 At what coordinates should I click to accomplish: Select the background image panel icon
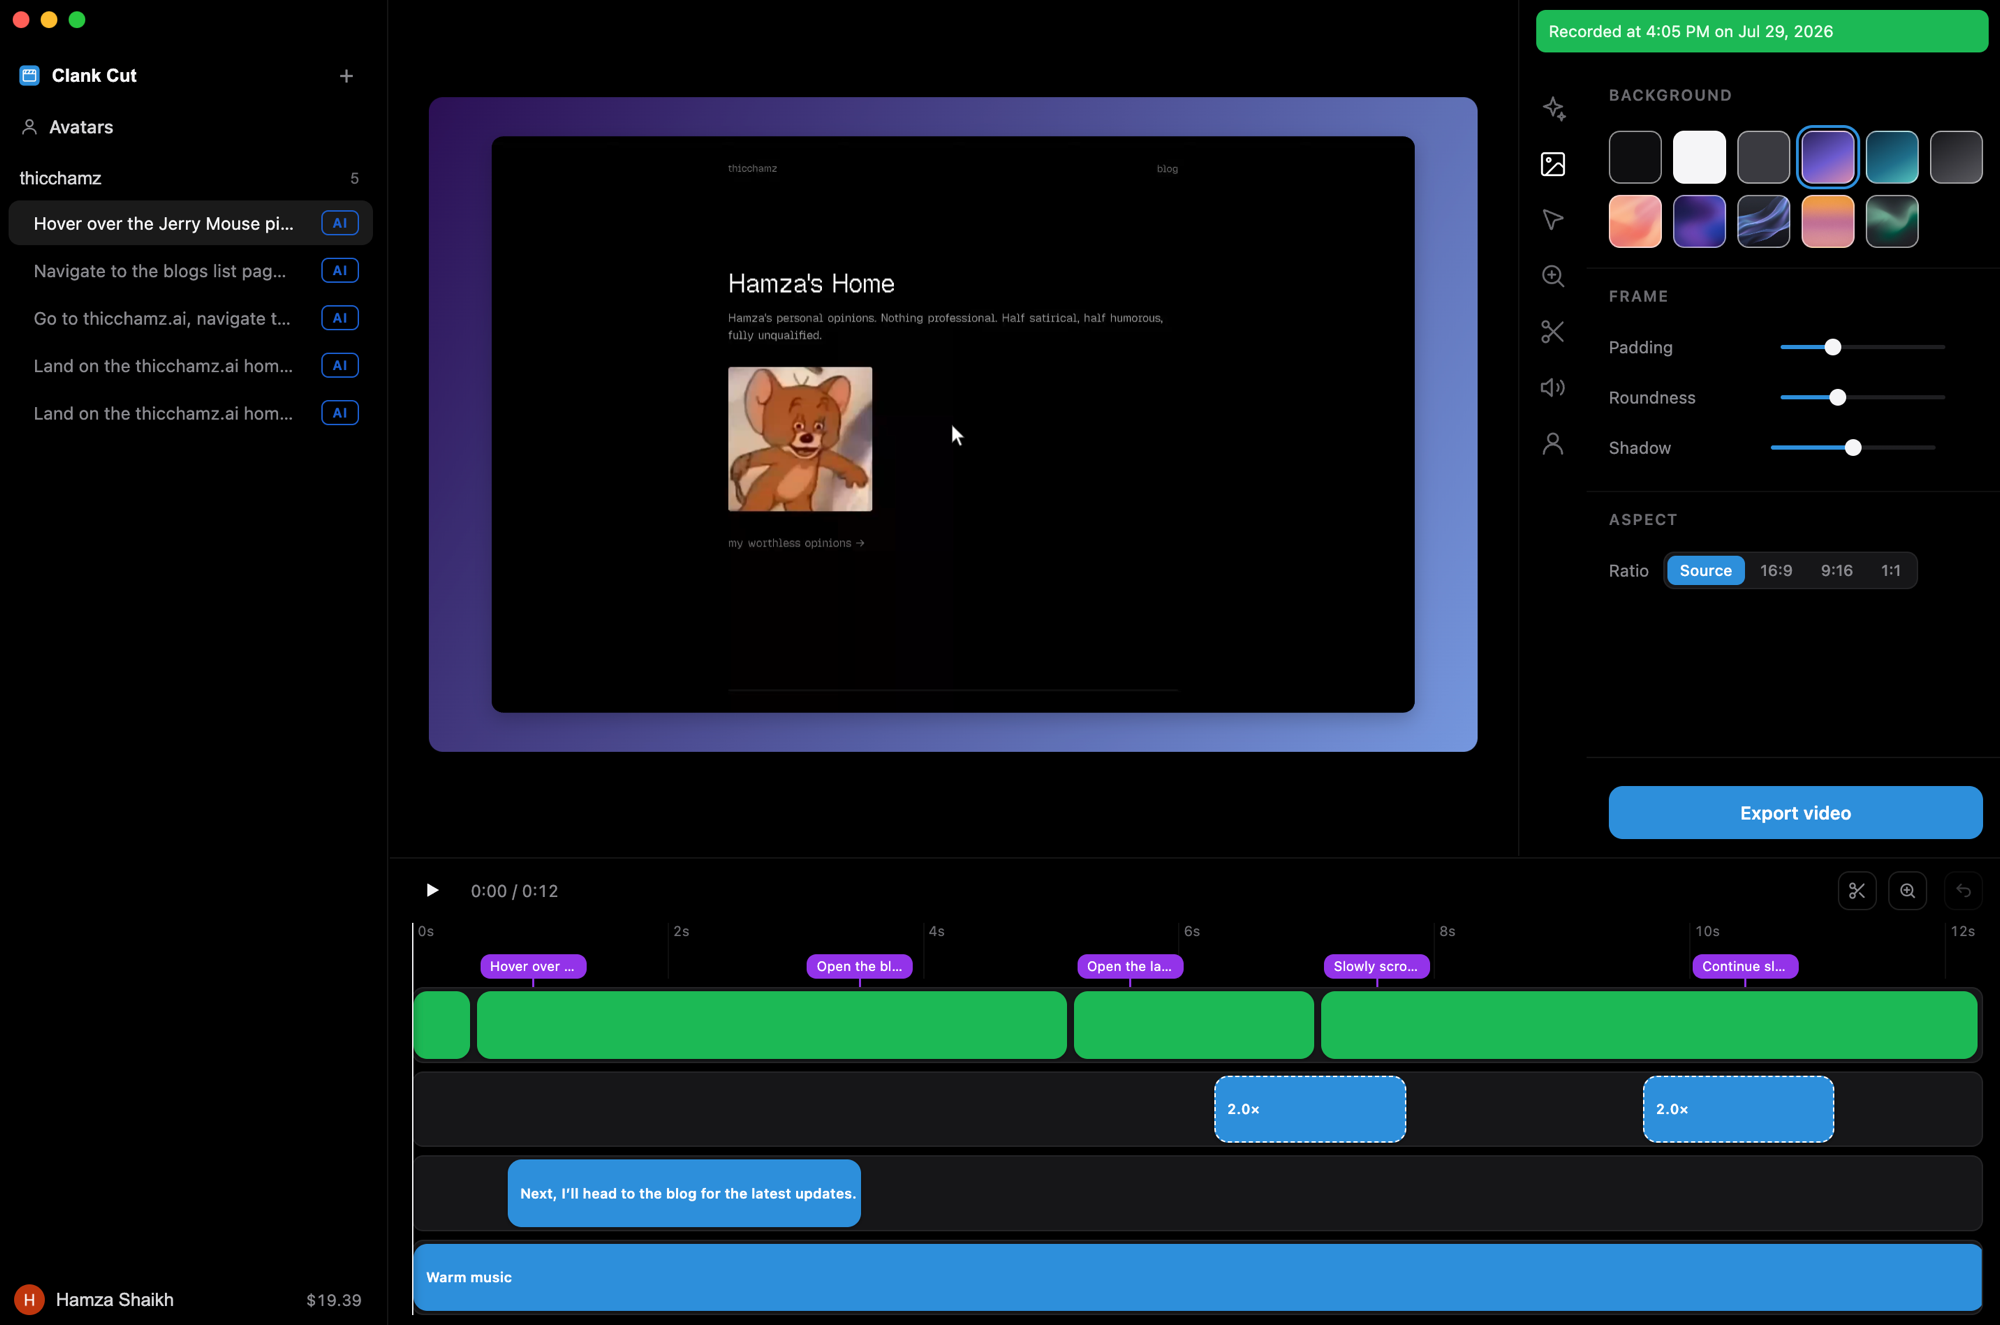click(x=1553, y=164)
